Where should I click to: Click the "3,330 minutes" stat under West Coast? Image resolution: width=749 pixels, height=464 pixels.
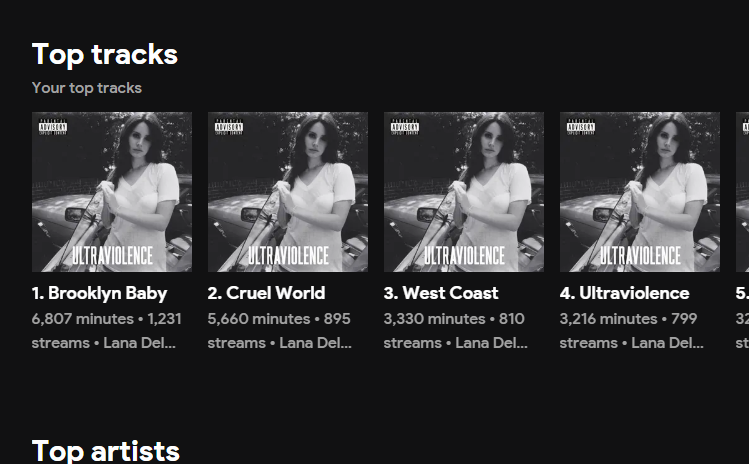(434, 319)
